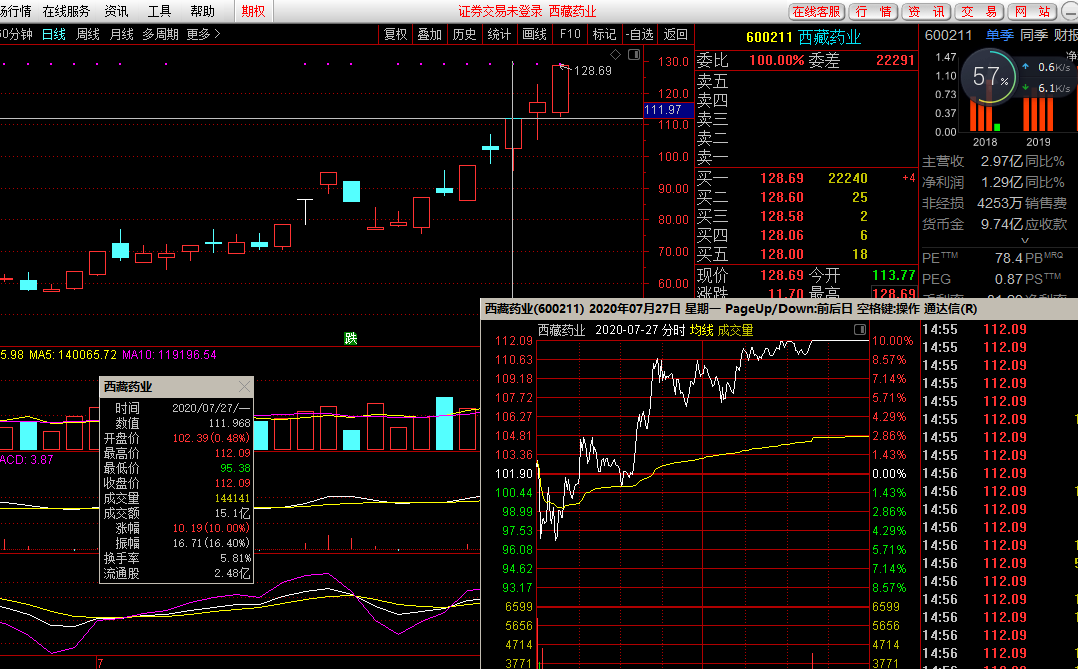Click the MA5: 140065.72 indicator label

click(73, 355)
